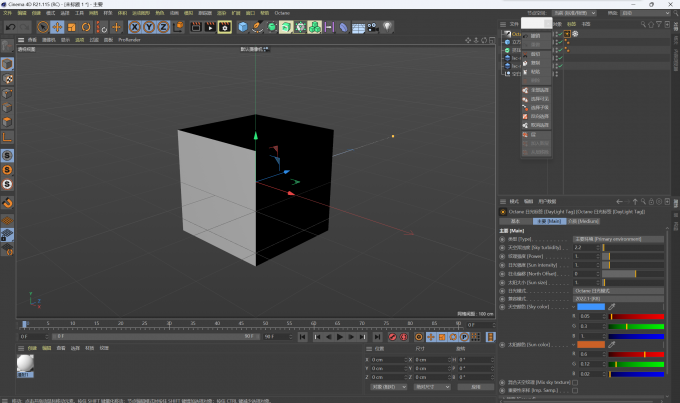Switch to Medium tab in attributes
This screenshot has width=680, height=403.
coord(583,221)
